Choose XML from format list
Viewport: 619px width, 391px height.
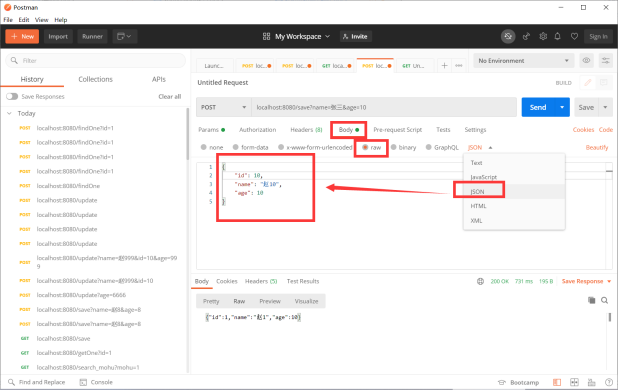[514, 221]
